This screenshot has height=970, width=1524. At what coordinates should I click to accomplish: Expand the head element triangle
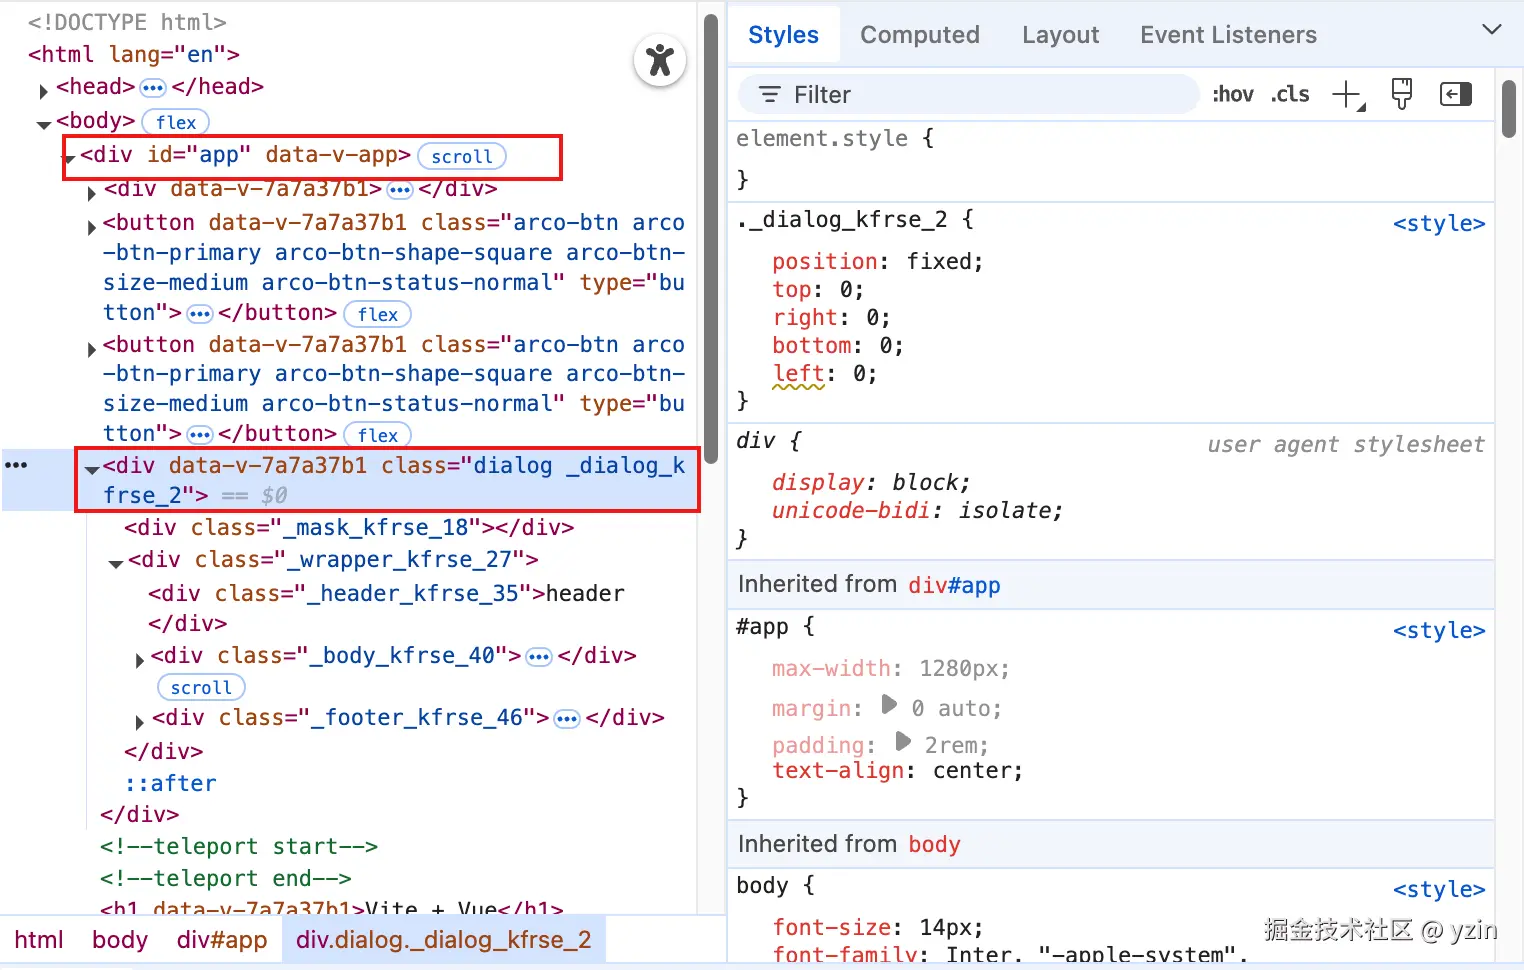pyautogui.click(x=43, y=92)
